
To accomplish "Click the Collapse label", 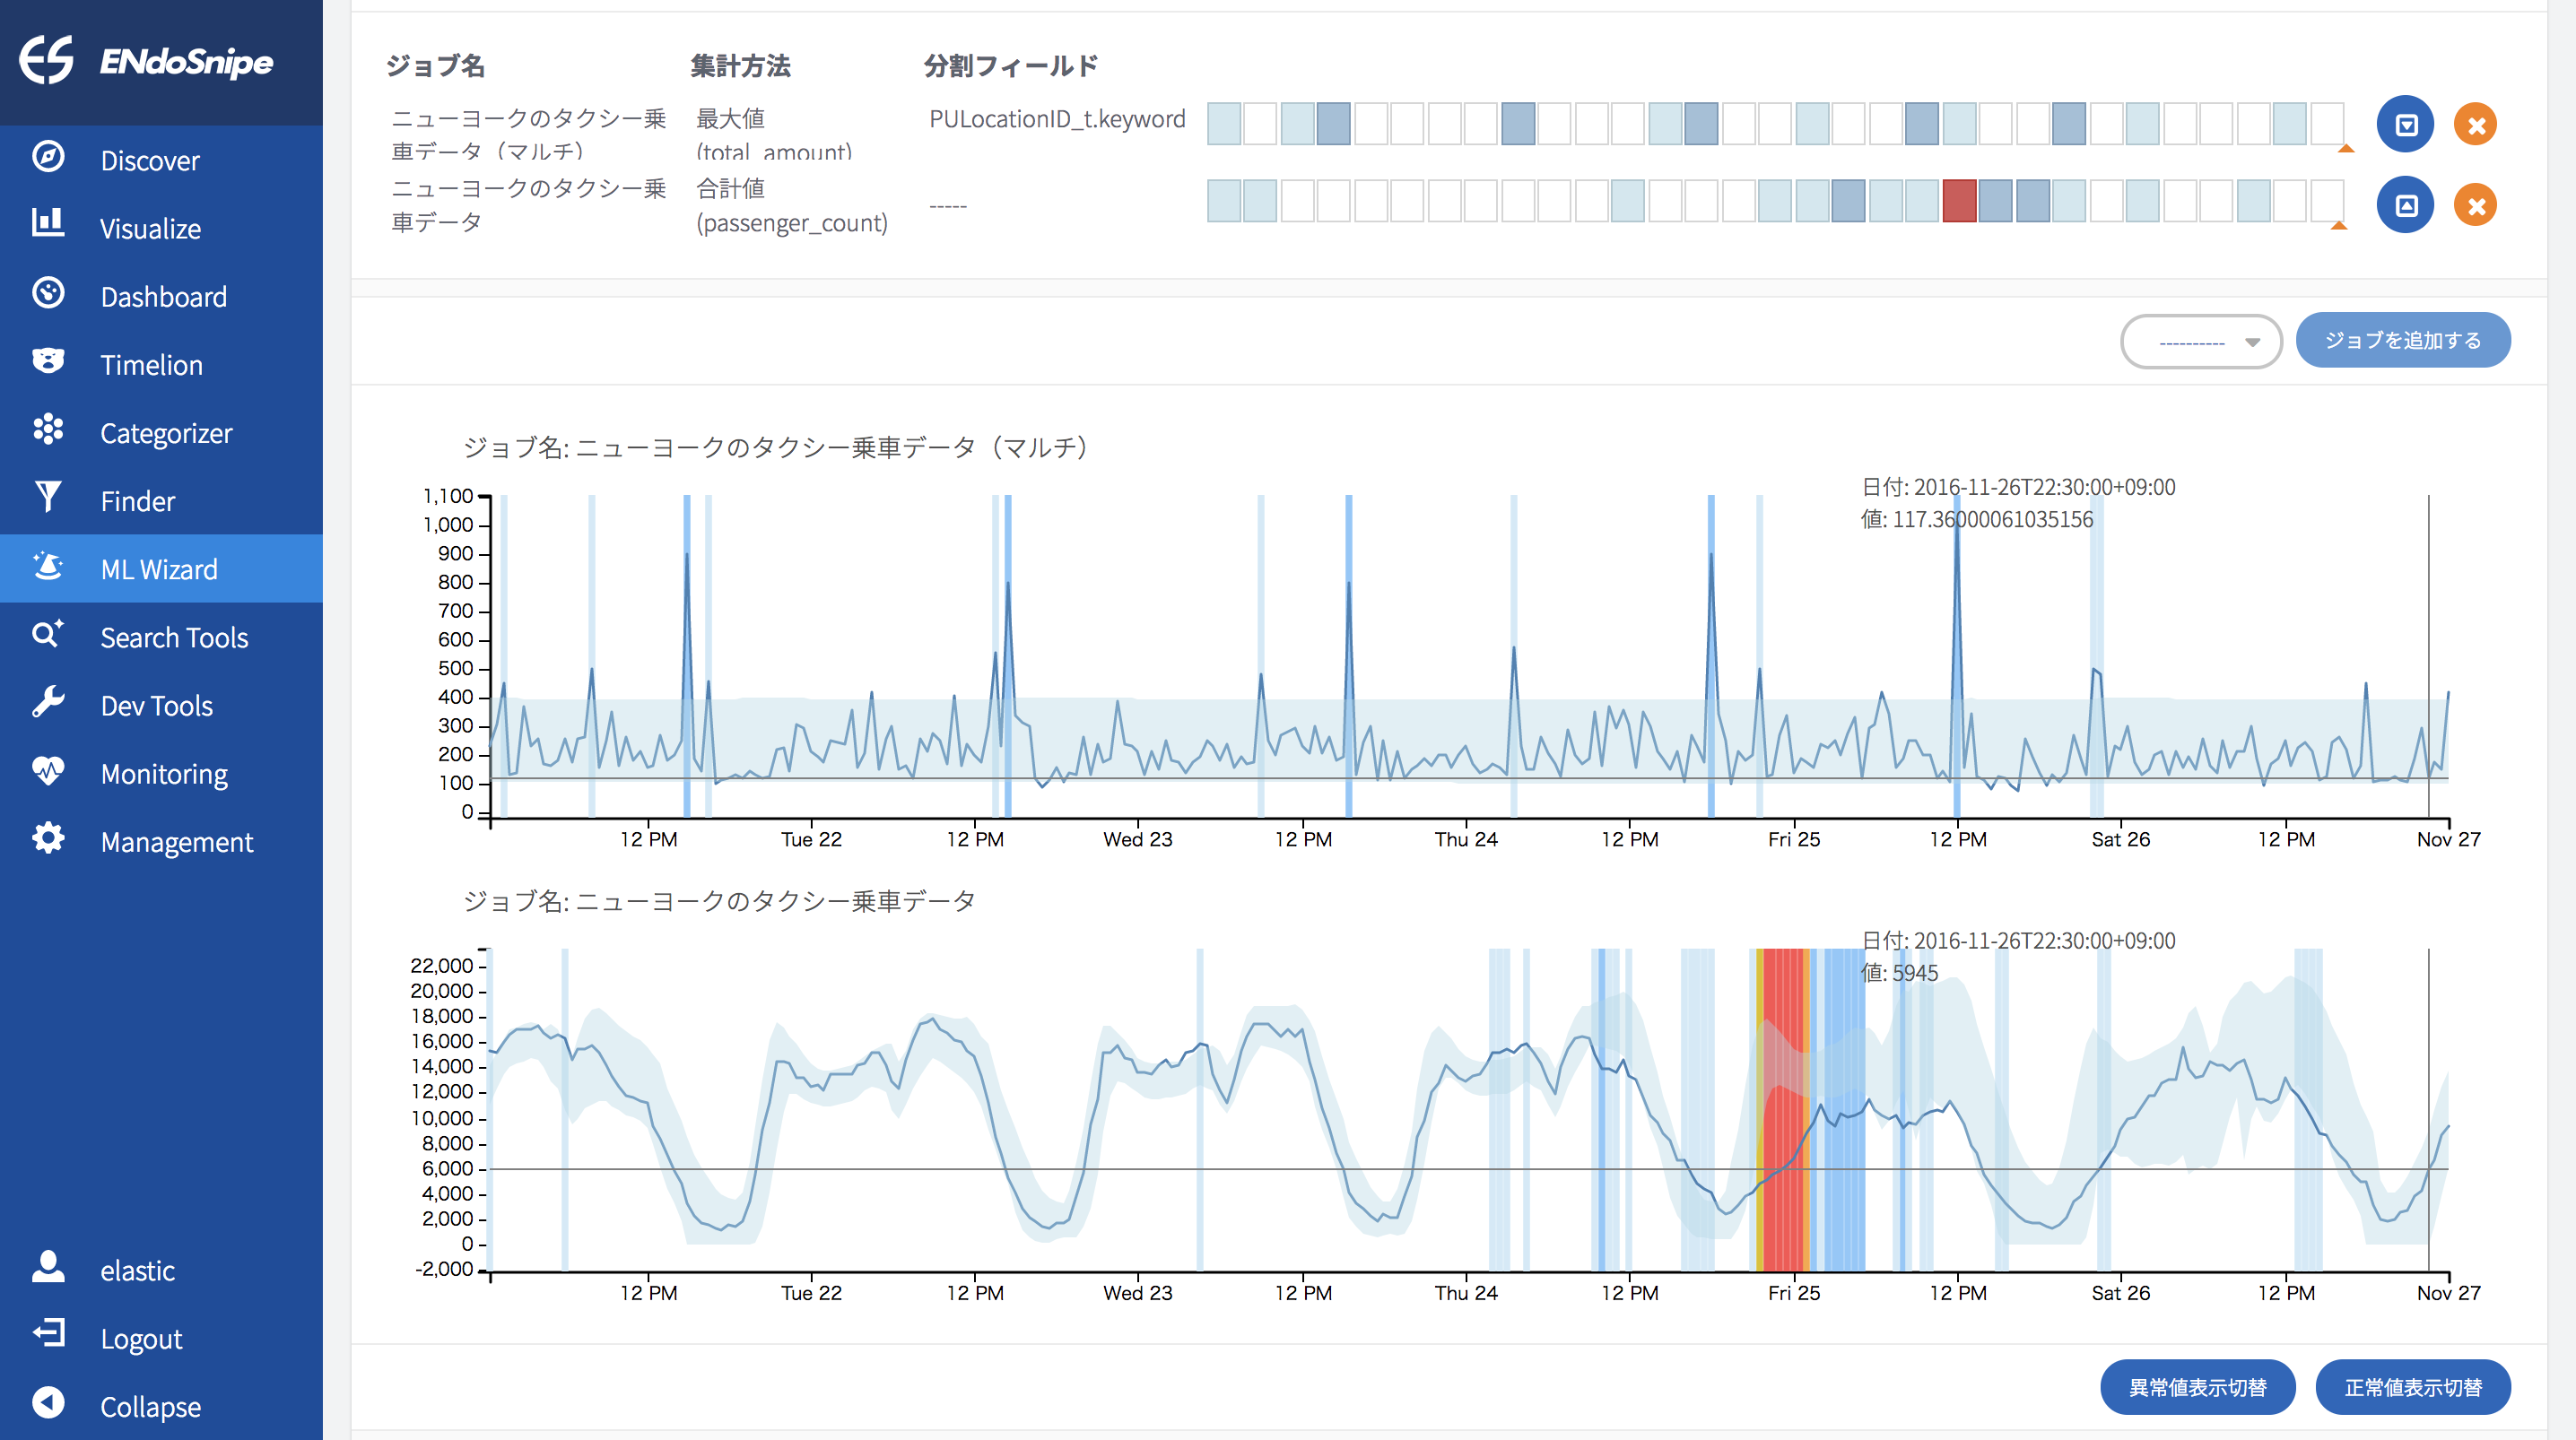I will click(x=151, y=1406).
